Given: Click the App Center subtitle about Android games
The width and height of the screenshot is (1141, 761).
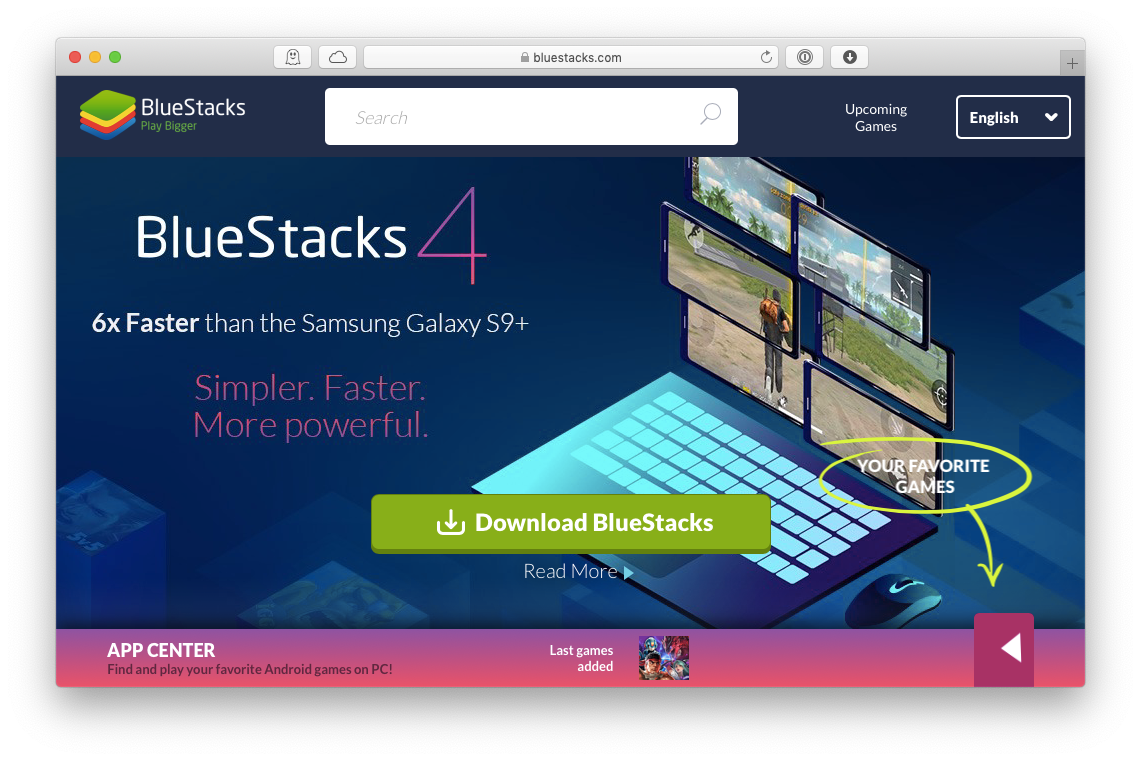Looking at the screenshot, I should [250, 669].
